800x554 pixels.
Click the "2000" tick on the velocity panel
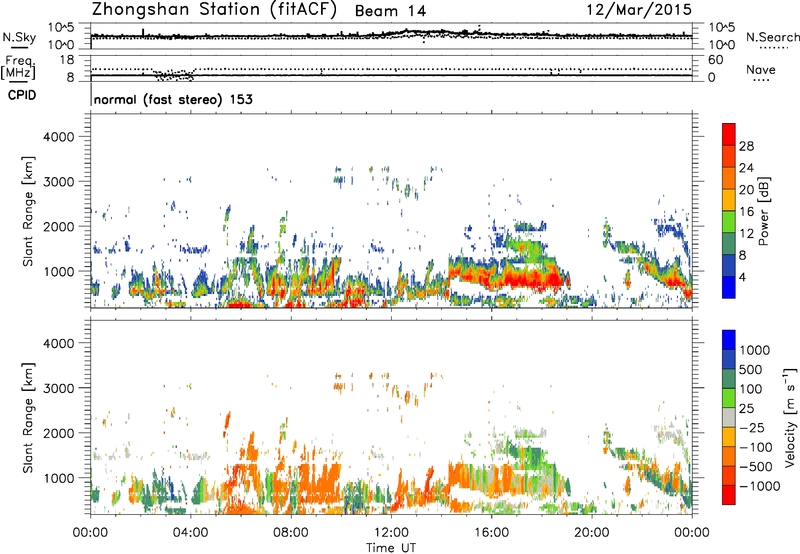pos(58,433)
